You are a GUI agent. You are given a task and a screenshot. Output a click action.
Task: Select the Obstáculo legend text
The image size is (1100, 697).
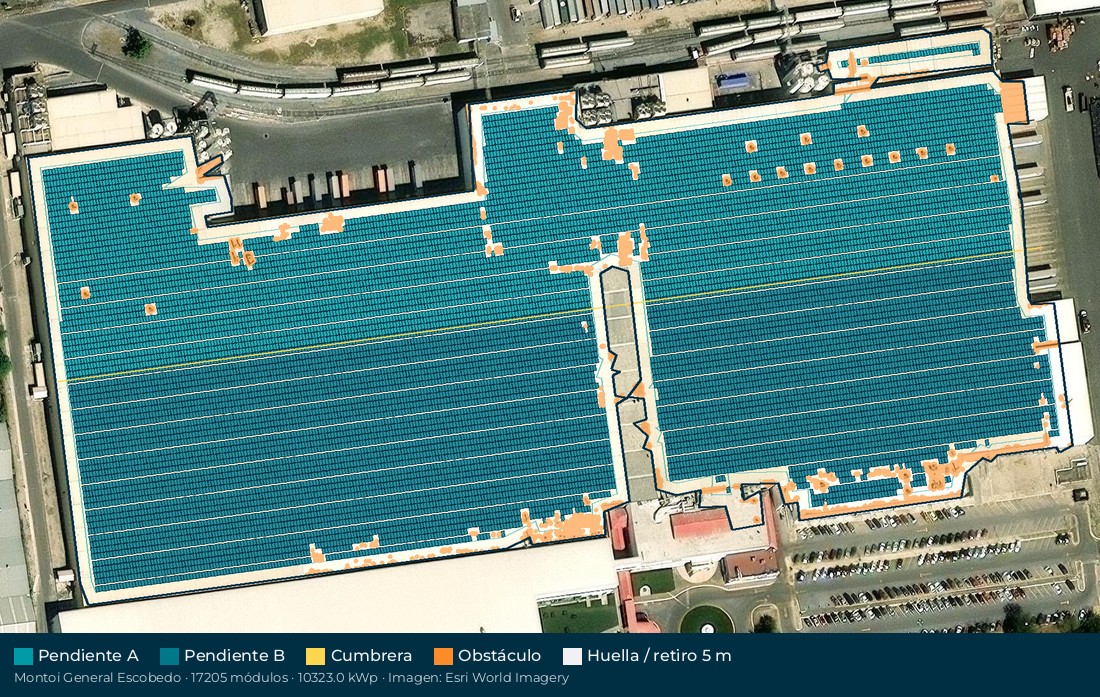pos(499,656)
